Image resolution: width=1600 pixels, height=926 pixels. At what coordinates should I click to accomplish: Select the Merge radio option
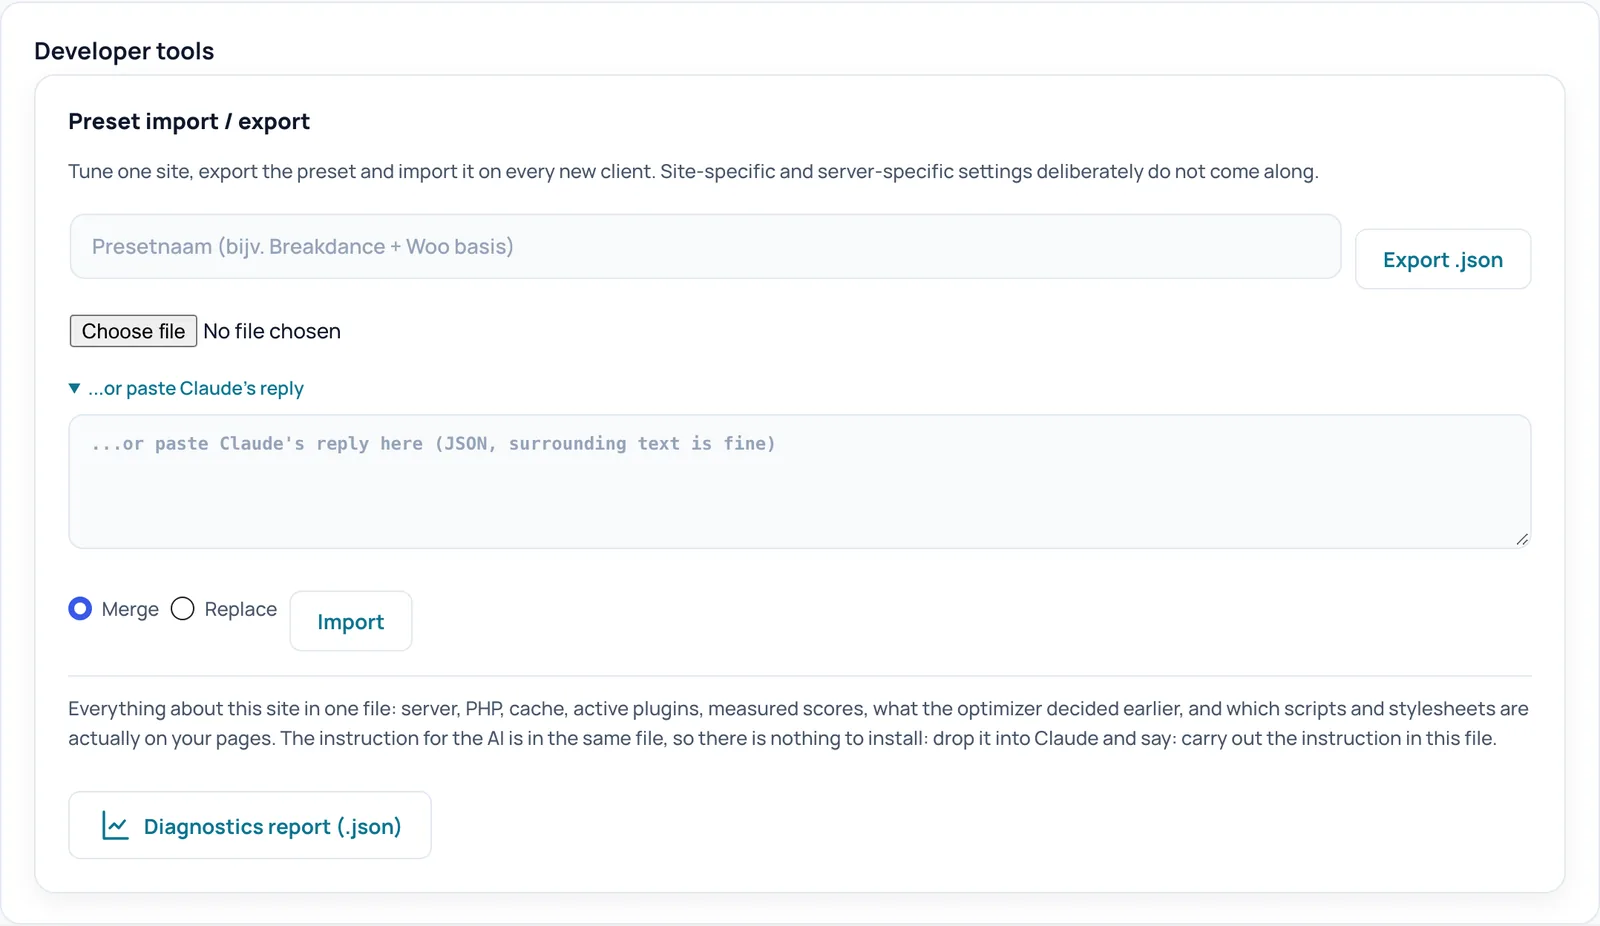tap(80, 609)
